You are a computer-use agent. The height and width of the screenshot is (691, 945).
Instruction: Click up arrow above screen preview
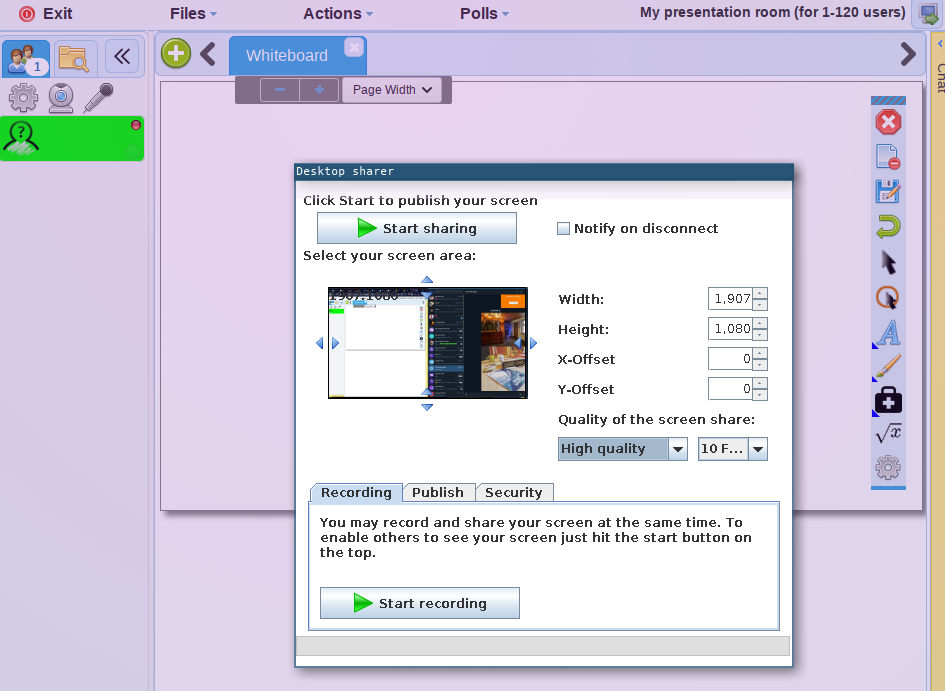(x=427, y=280)
